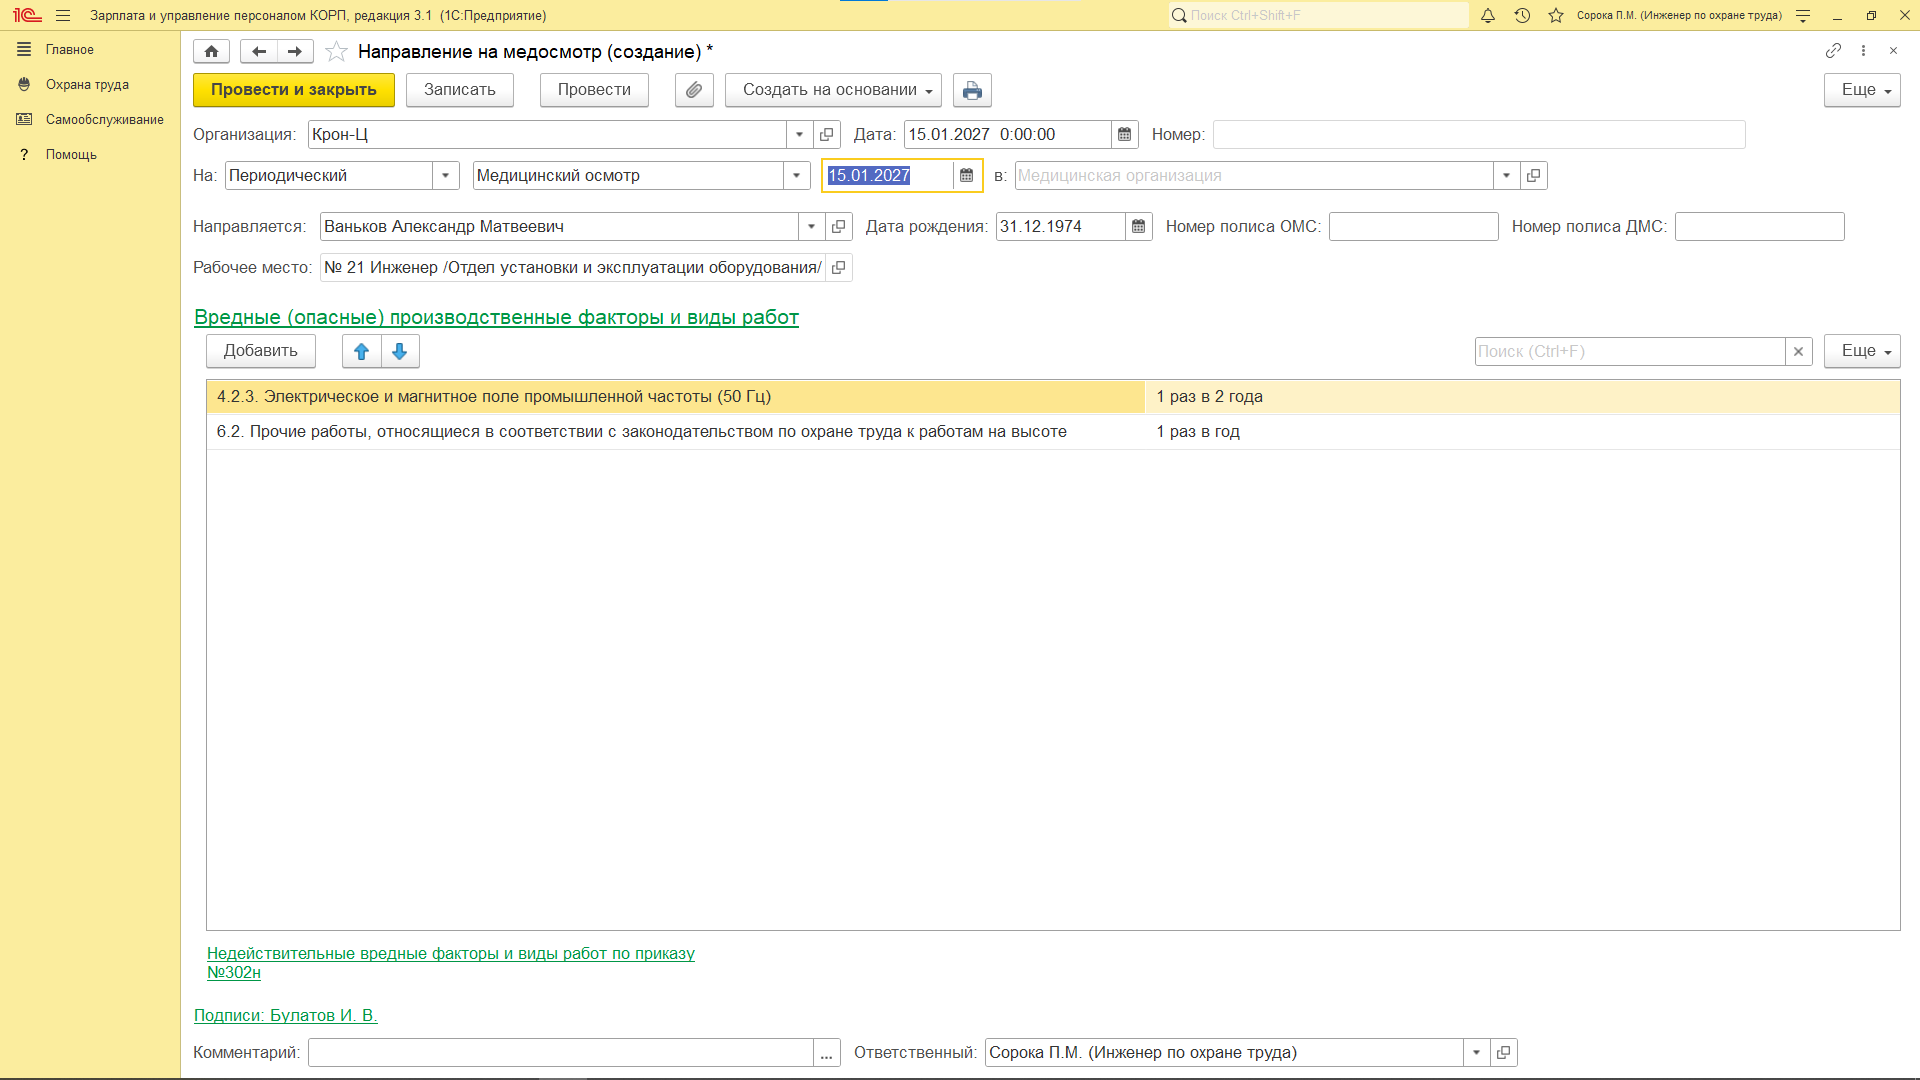Open Подписи: Булатов И. В. link

click(x=285, y=1015)
